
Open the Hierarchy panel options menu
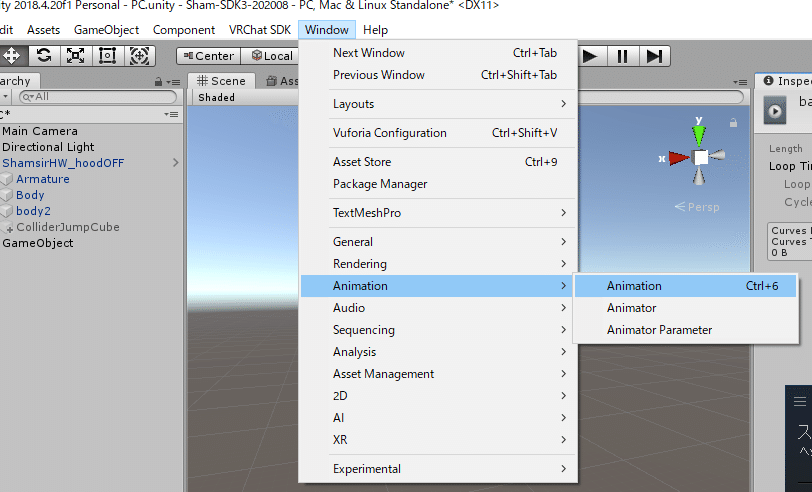173,82
